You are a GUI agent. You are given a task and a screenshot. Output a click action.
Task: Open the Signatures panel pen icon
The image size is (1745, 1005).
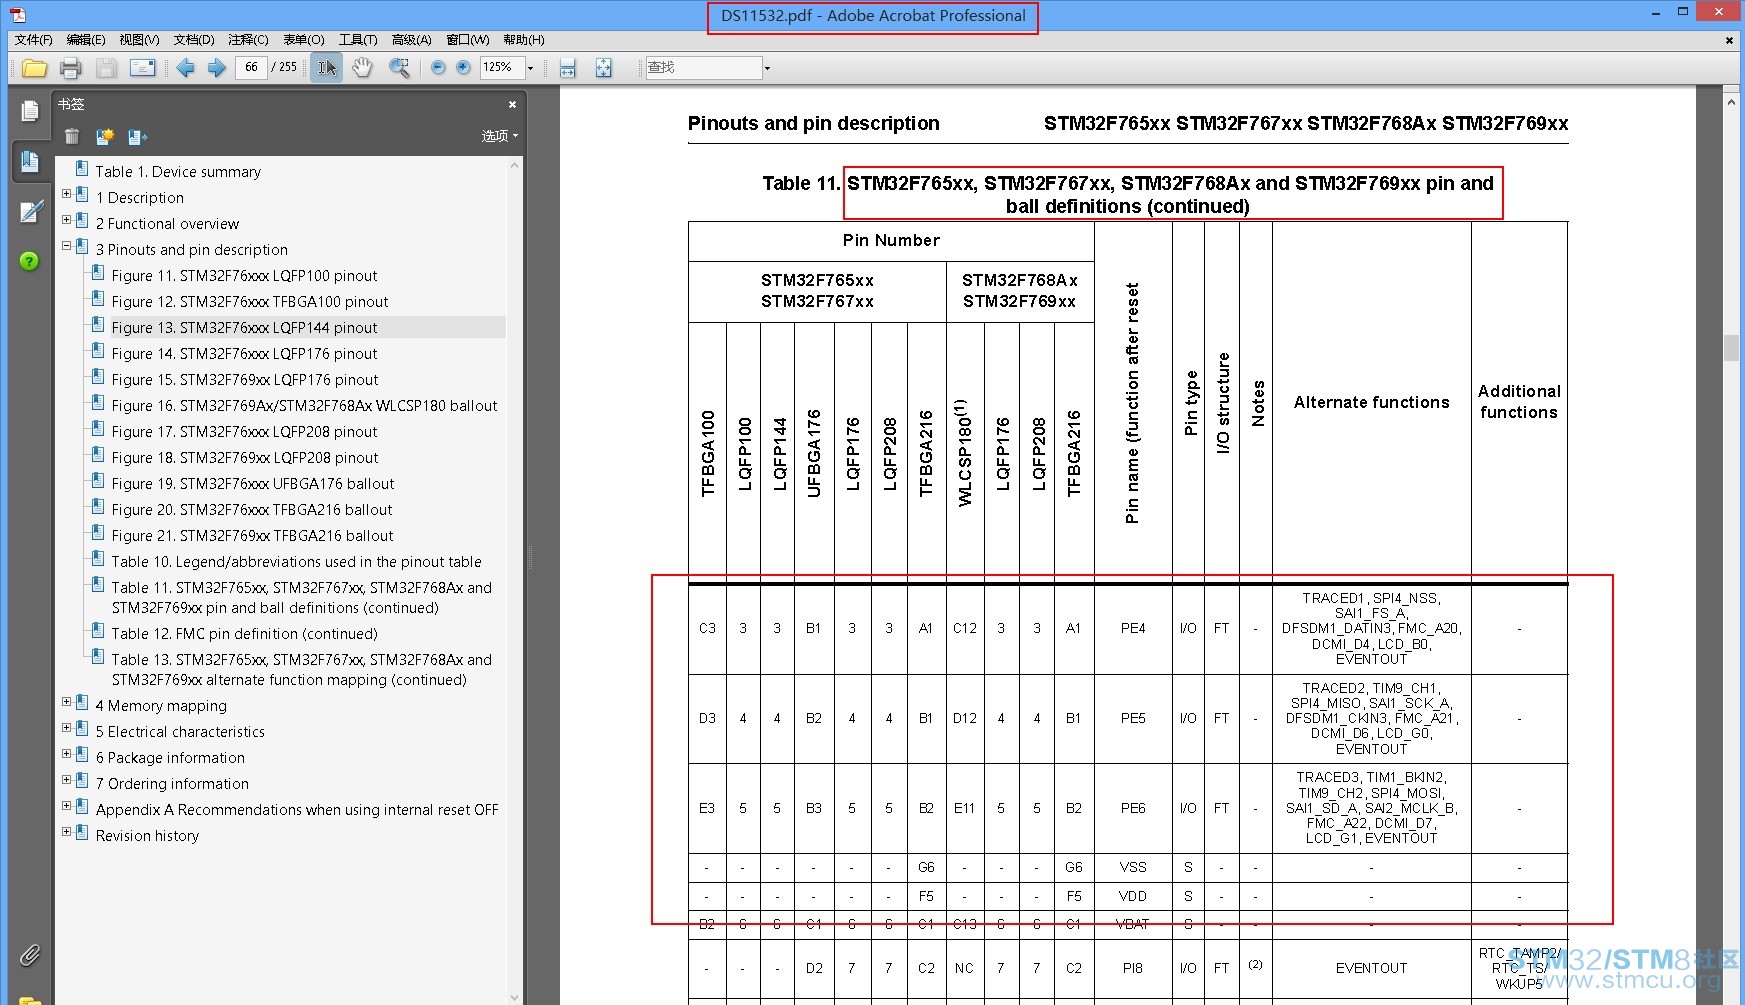30,211
